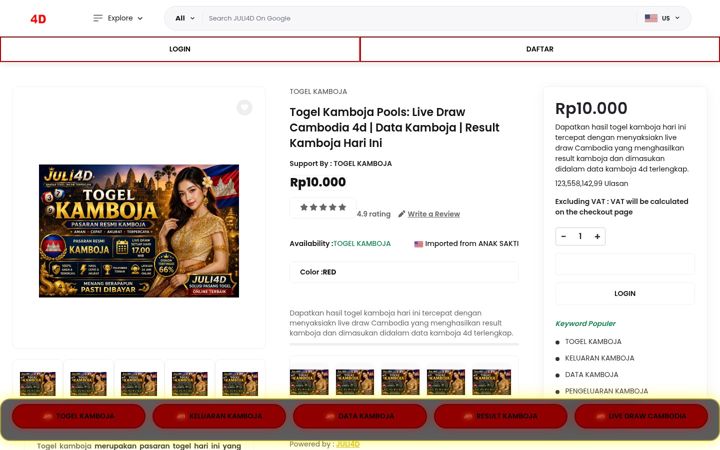Click the 123,558,142,99 Ulasan count

point(591,183)
